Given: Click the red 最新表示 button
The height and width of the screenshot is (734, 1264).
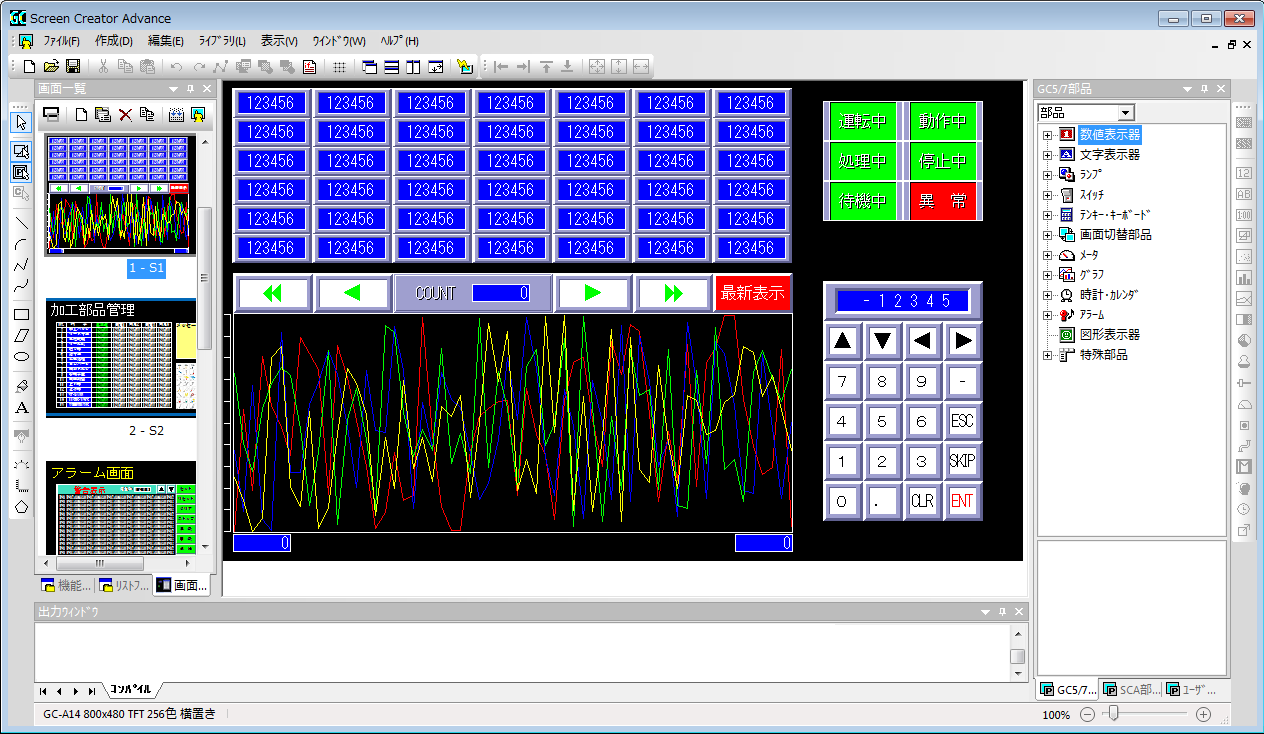Looking at the screenshot, I should point(753,293).
